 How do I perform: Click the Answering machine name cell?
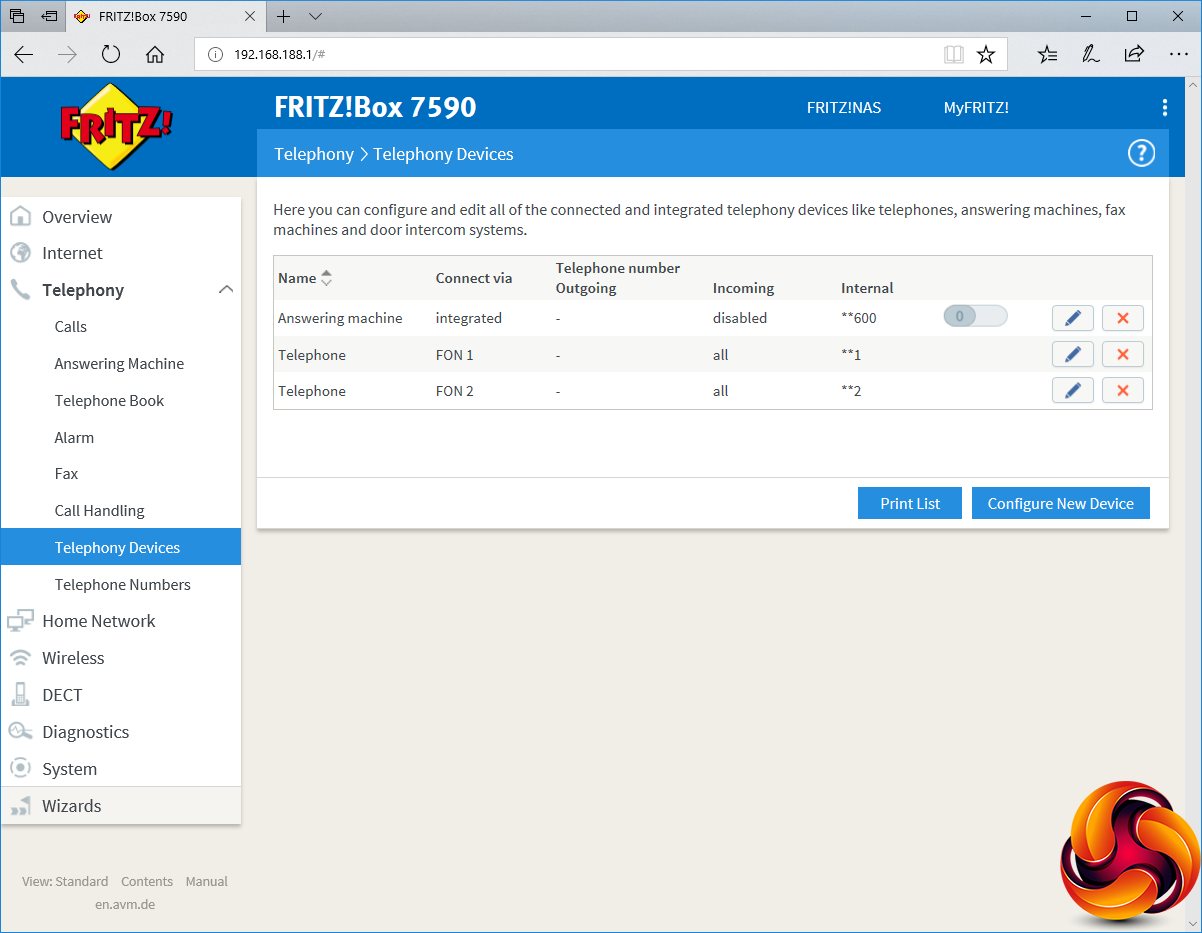(340, 318)
